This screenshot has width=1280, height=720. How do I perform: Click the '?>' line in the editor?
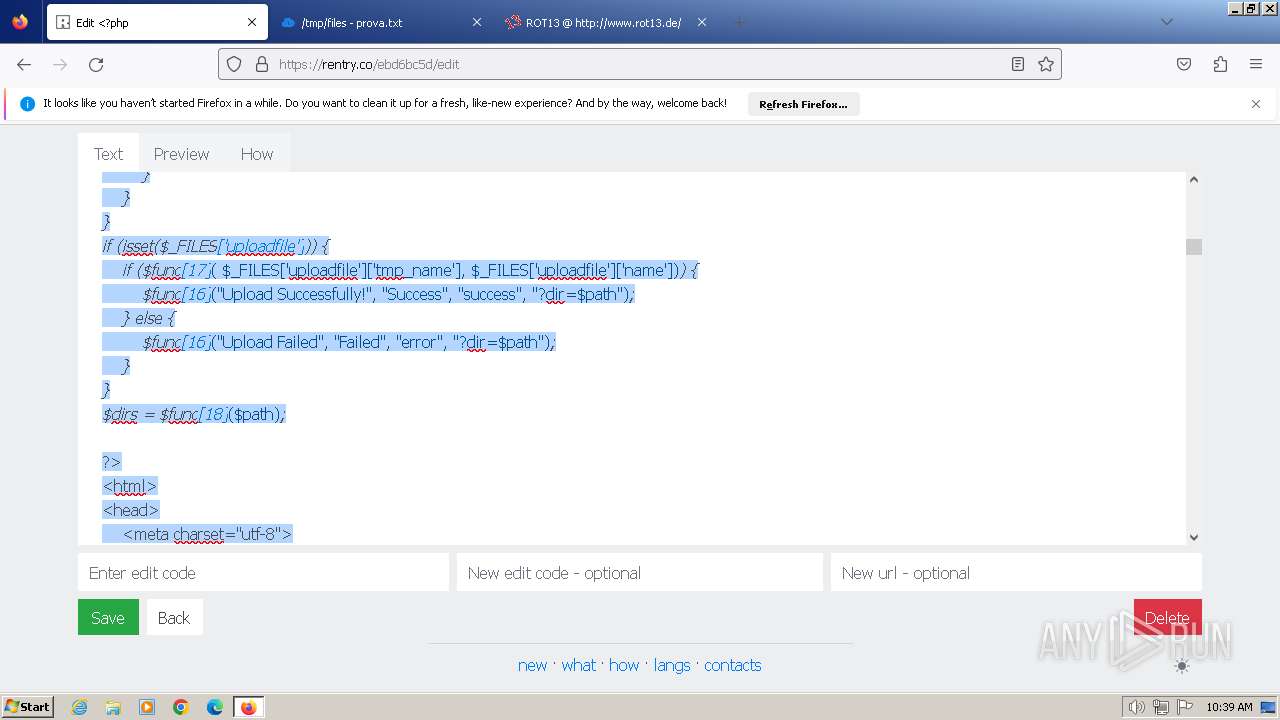[x=111, y=462]
